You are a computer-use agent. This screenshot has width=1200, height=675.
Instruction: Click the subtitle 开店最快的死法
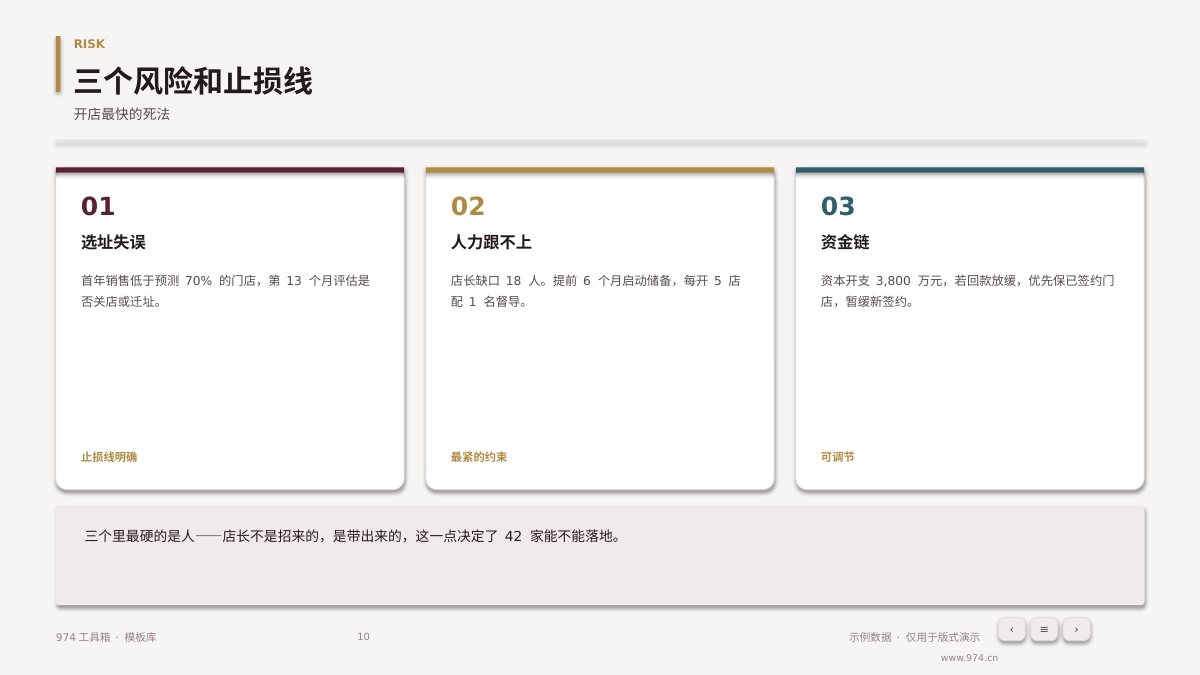point(122,114)
